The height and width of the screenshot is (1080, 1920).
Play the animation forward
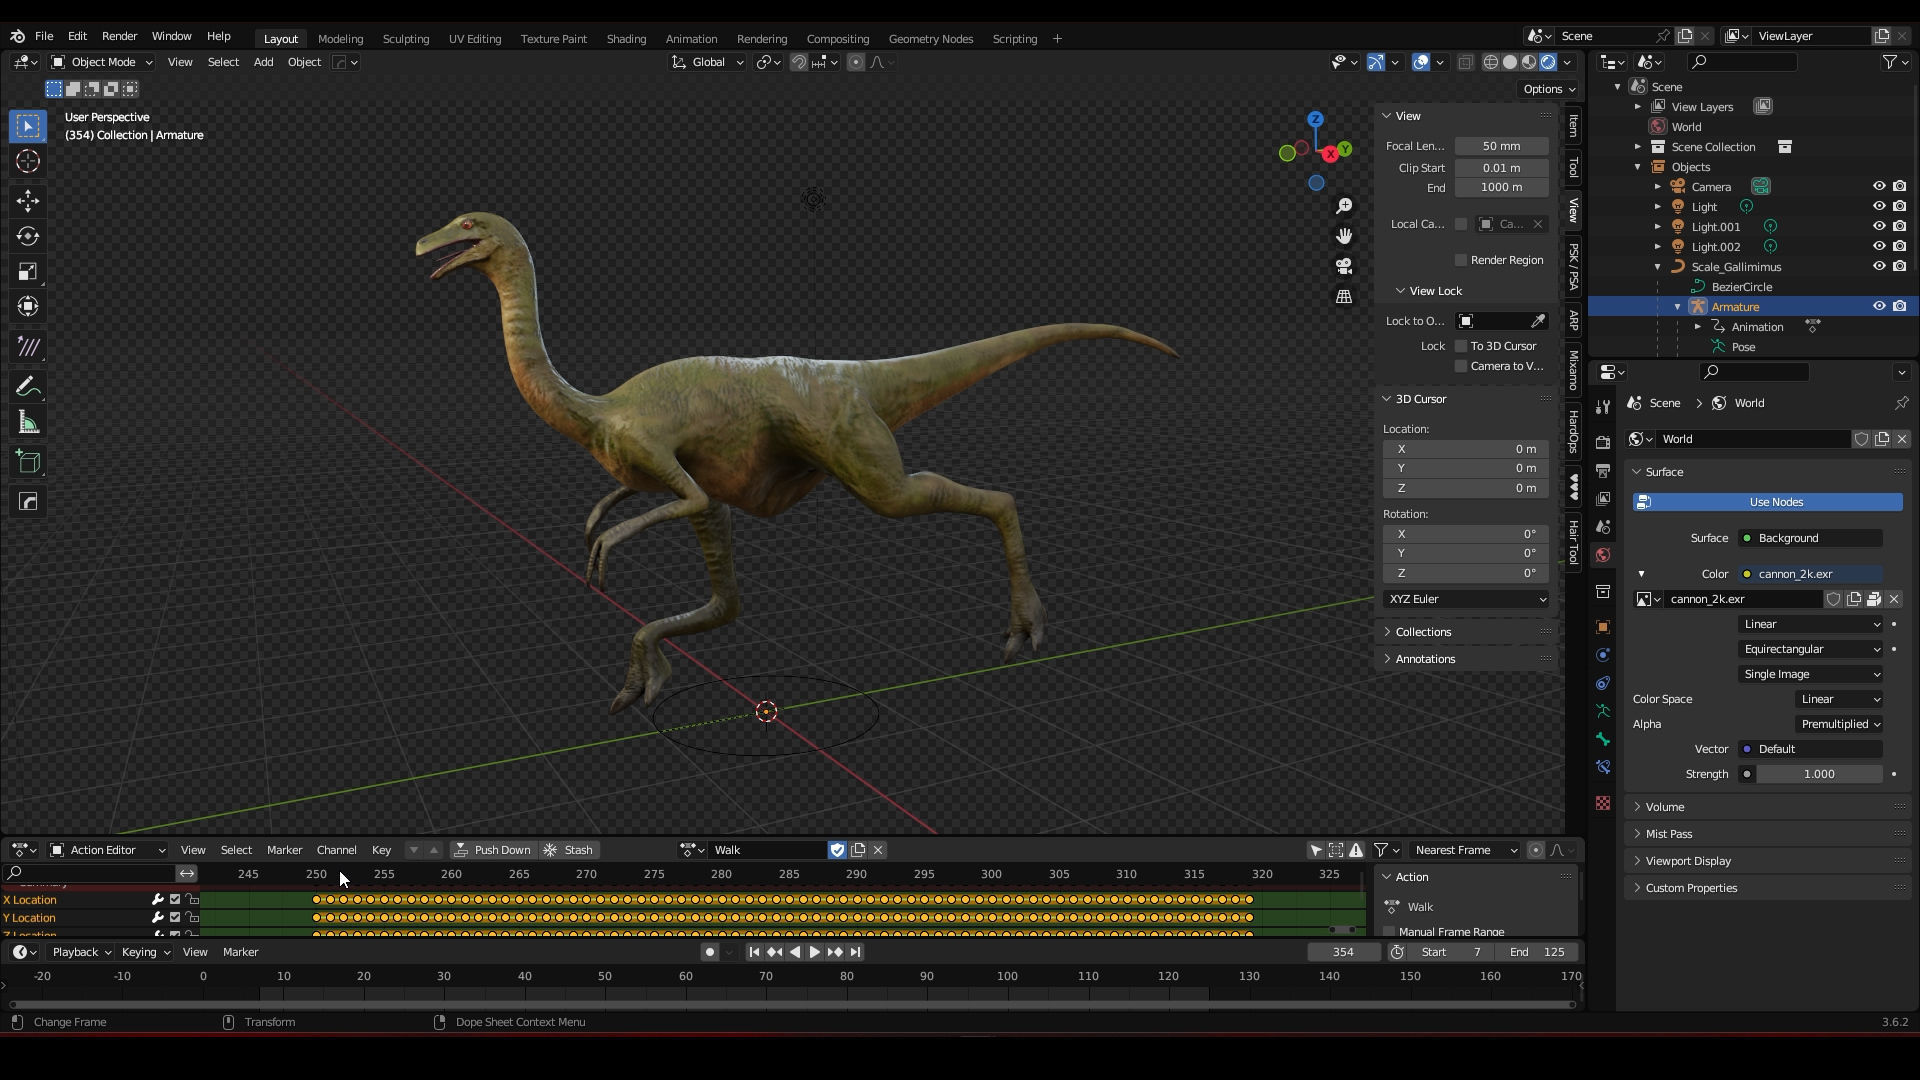[814, 952]
